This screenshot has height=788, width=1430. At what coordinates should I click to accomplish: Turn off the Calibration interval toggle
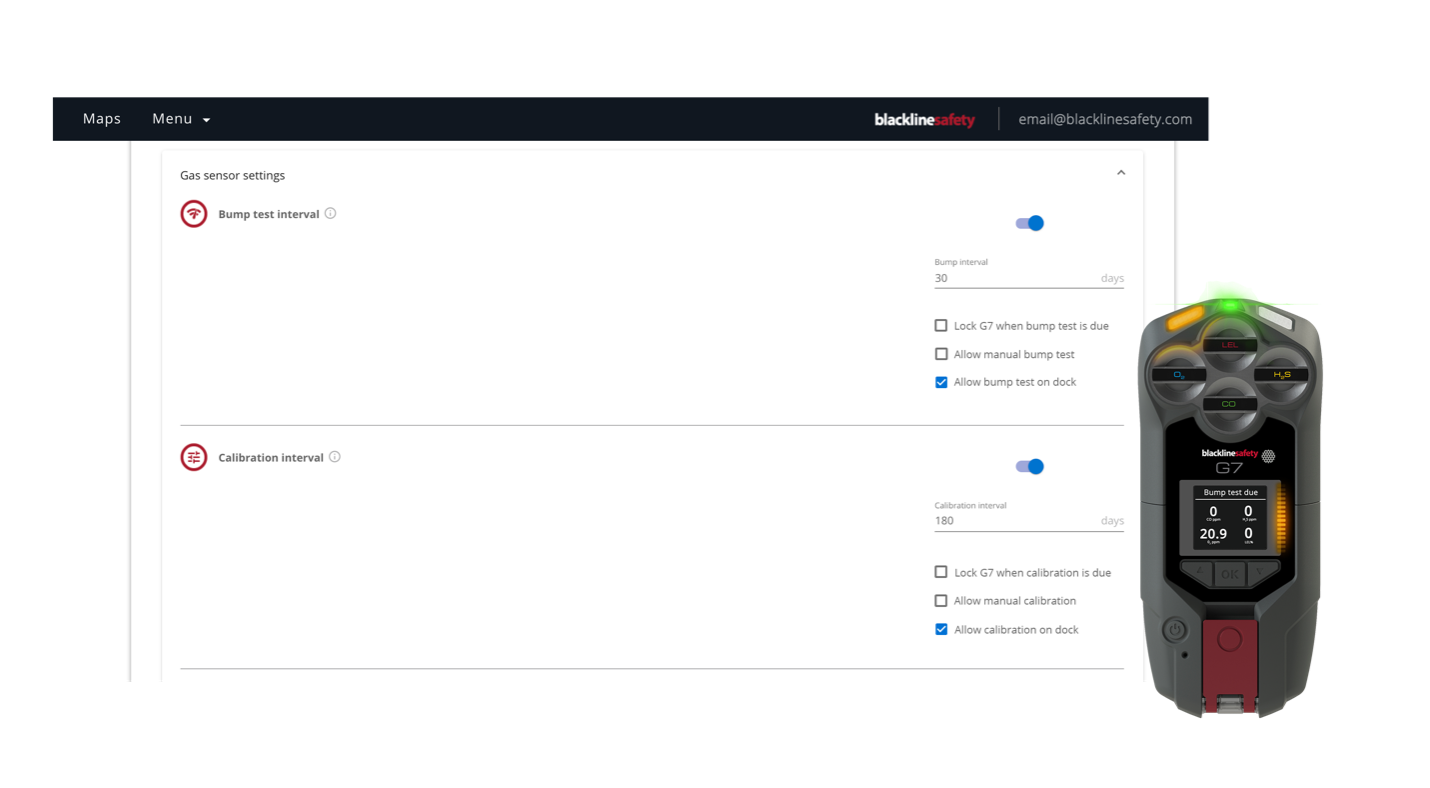click(1030, 466)
